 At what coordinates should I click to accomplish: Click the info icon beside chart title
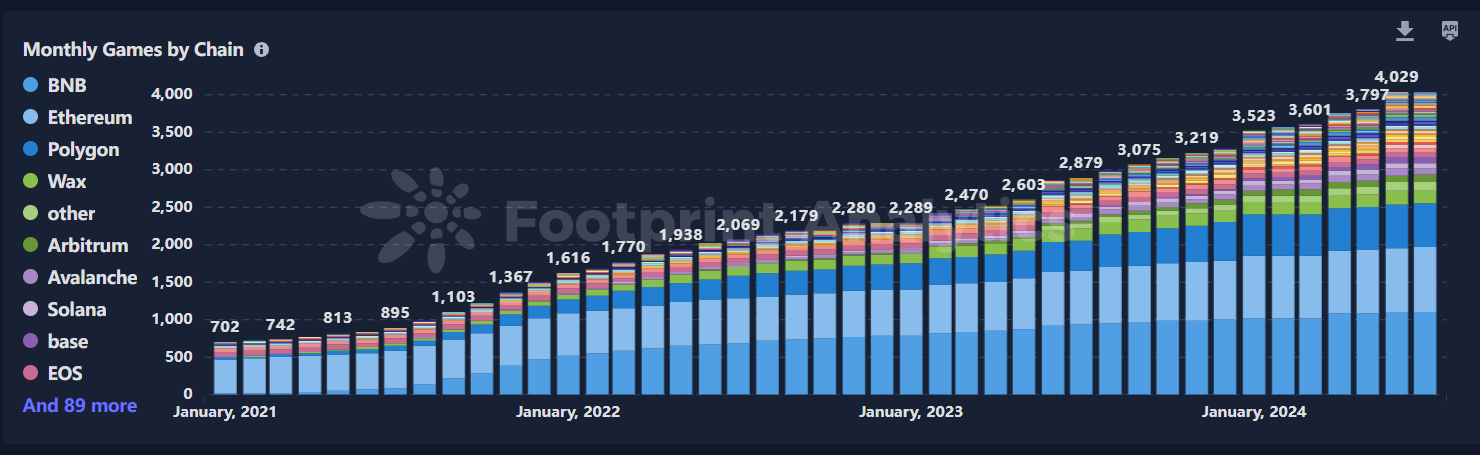tap(261, 49)
